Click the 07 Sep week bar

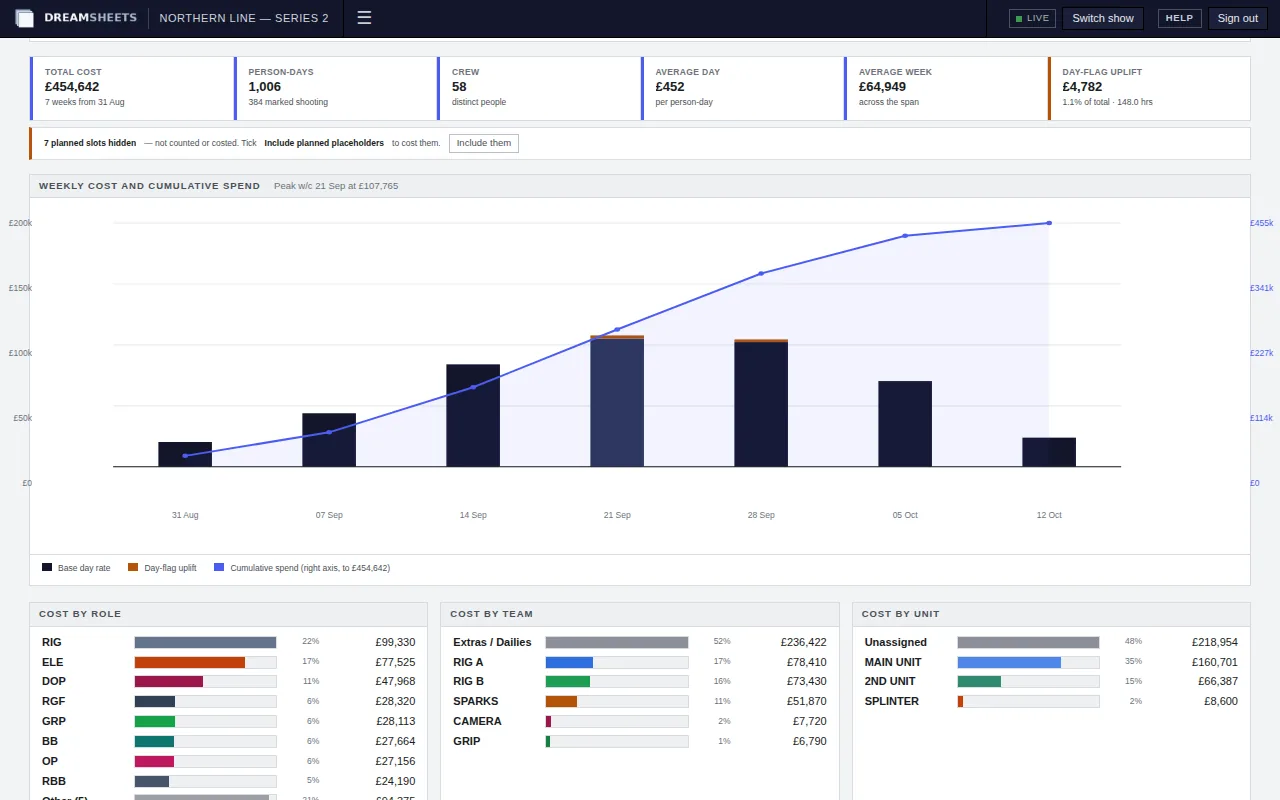[x=329, y=440]
